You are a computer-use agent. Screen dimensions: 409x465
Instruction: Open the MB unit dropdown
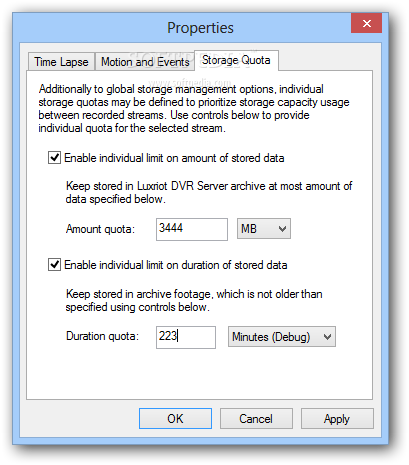(264, 229)
